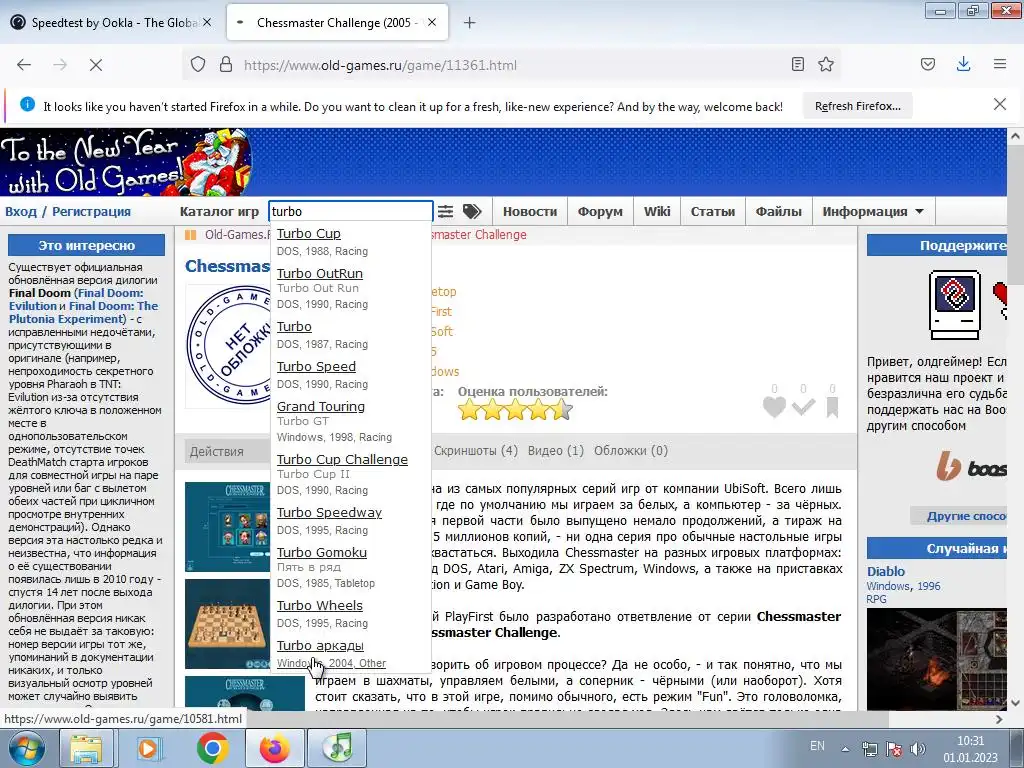This screenshot has width=1024, height=768.
Task: Toggle reader view icon
Action: pos(797,64)
